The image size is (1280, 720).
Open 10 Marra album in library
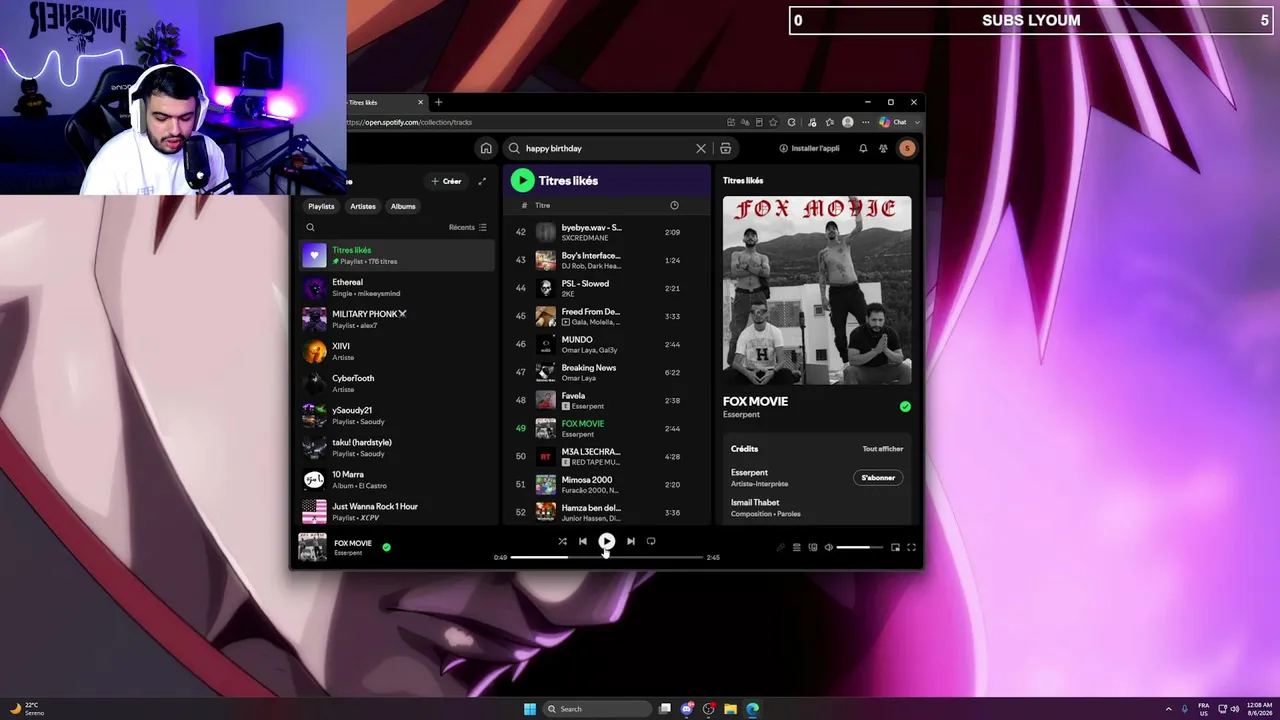[398, 479]
